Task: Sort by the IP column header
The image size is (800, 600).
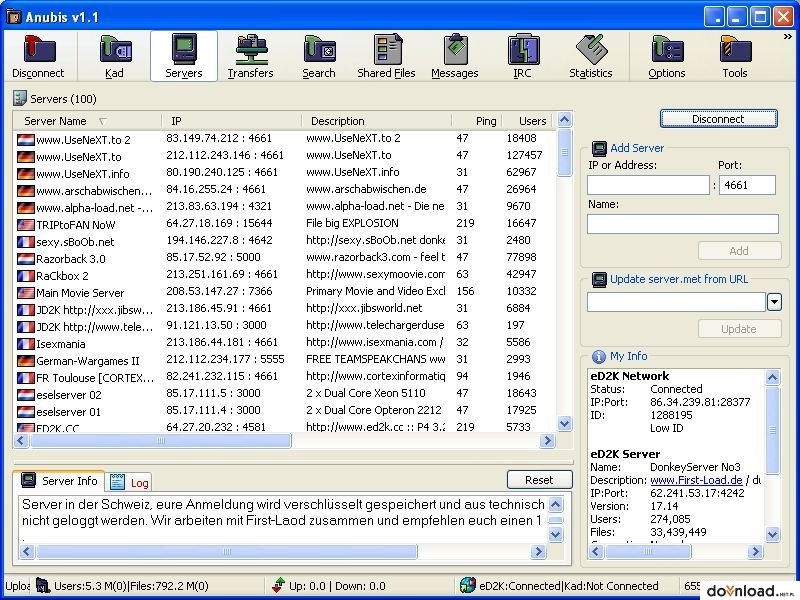Action: point(232,121)
